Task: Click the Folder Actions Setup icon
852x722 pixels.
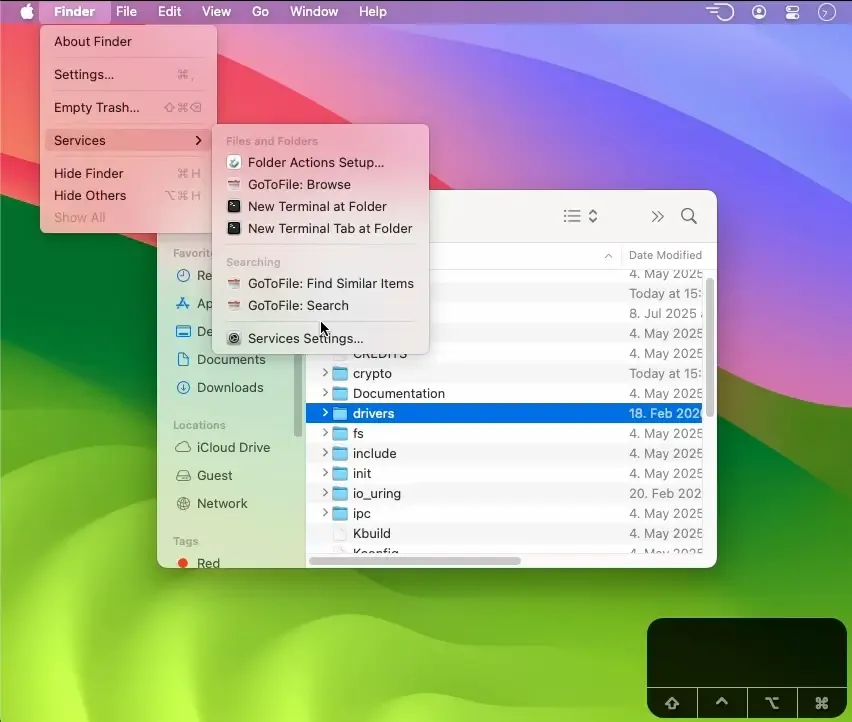Action: pos(234,162)
